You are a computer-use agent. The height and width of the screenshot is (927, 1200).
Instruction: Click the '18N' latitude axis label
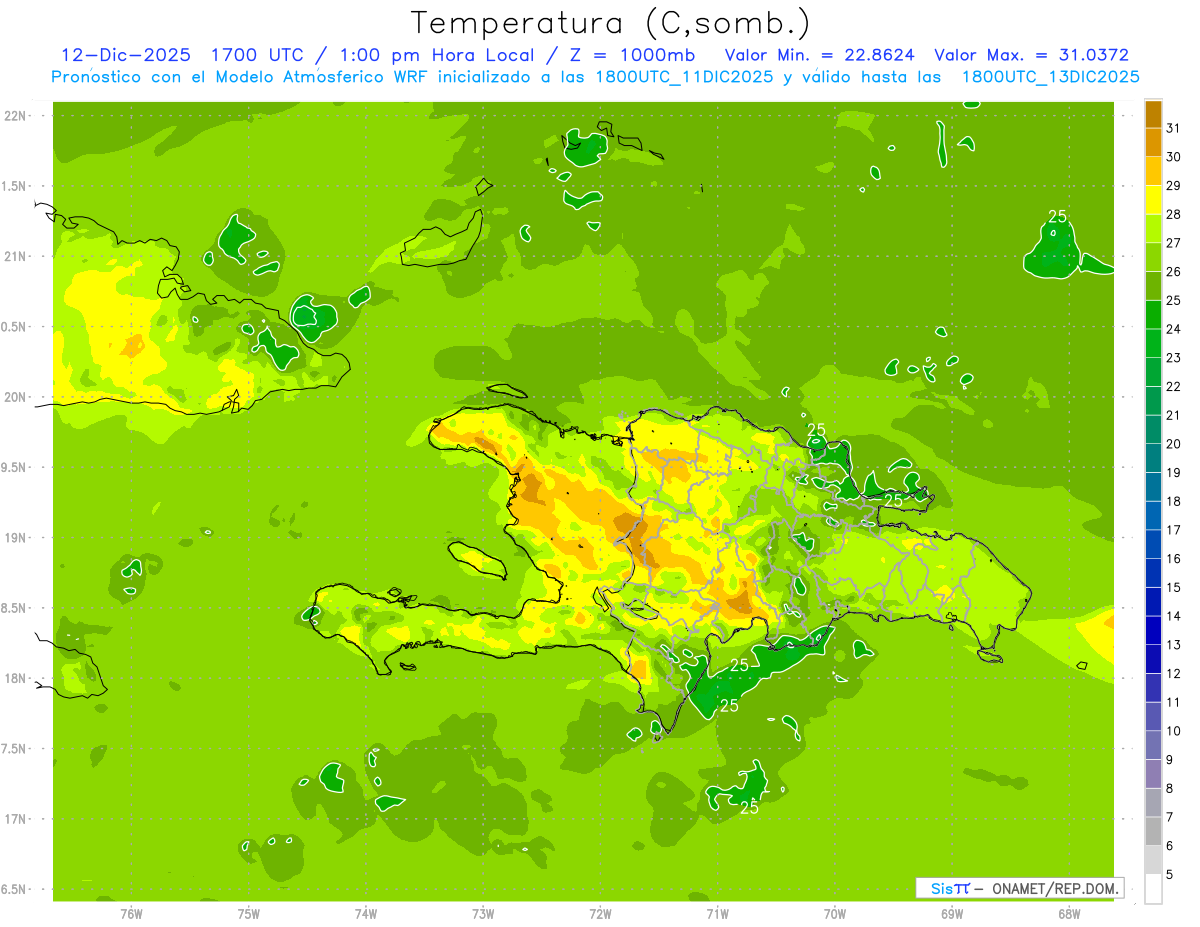[16, 679]
